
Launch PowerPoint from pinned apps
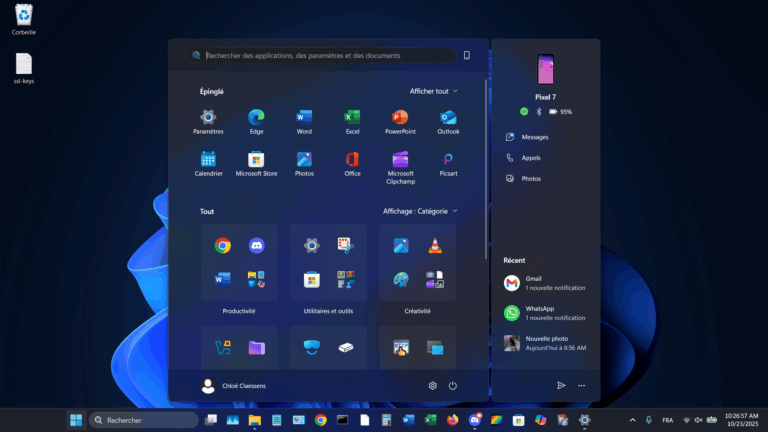pos(400,121)
